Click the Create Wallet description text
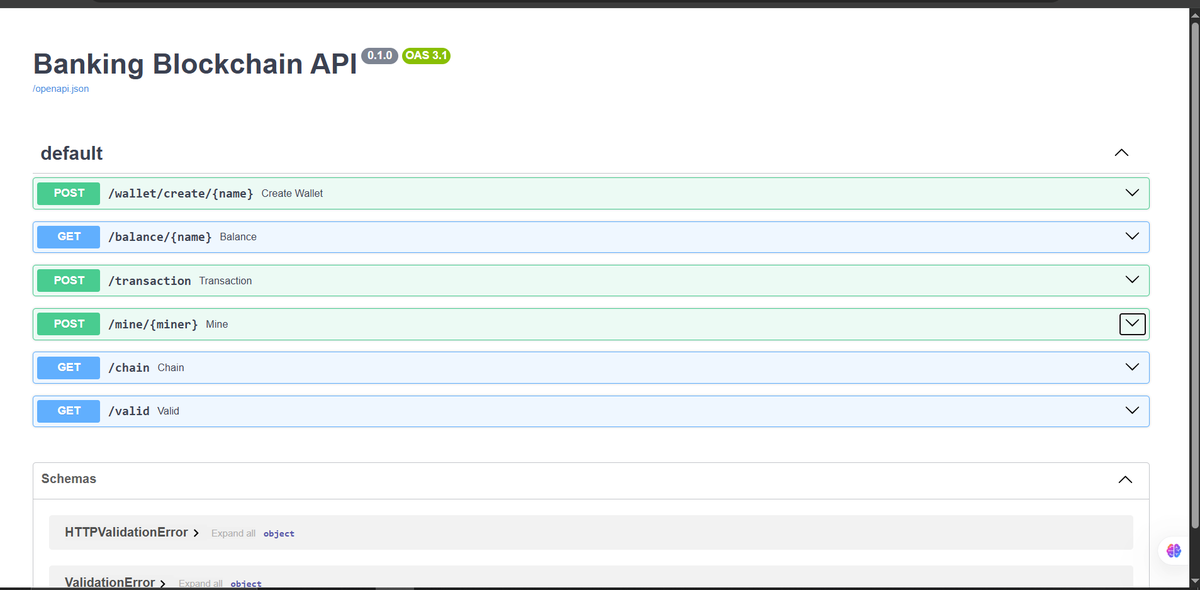The width and height of the screenshot is (1200, 590). click(x=292, y=193)
